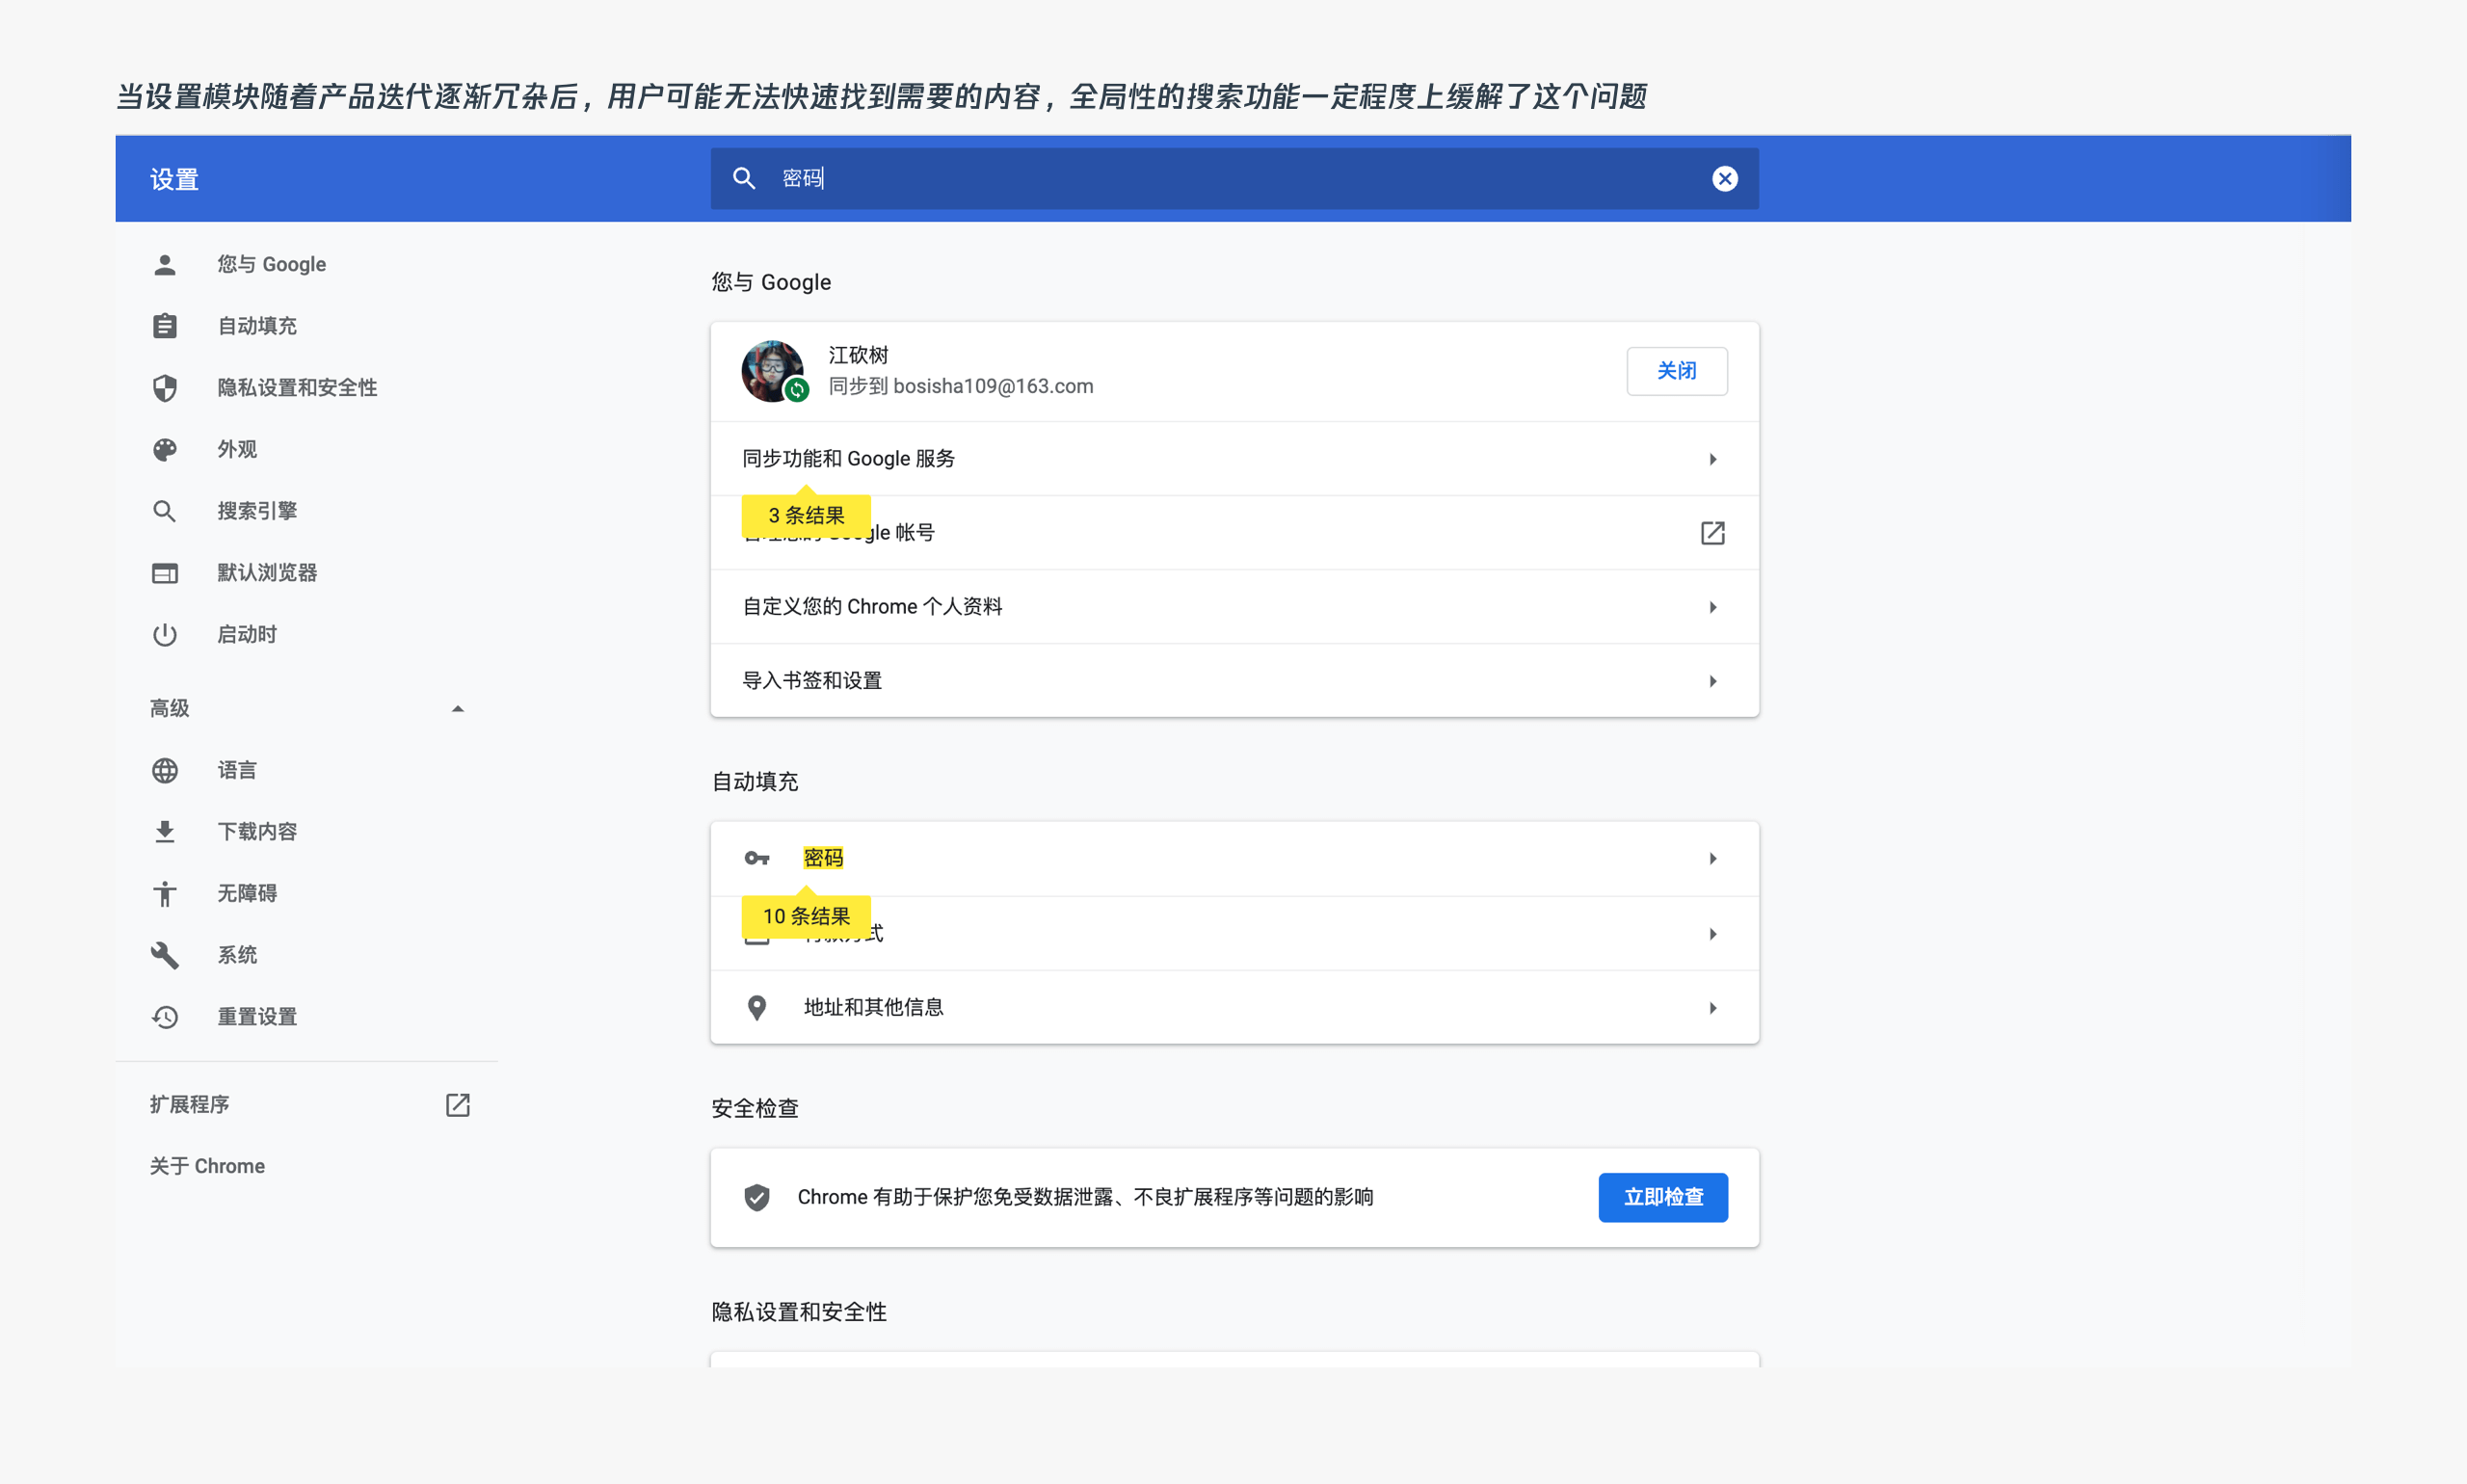The height and width of the screenshot is (1484, 2467).
Task: Expand 导入书签和设置 row arrow
Action: click(1712, 681)
